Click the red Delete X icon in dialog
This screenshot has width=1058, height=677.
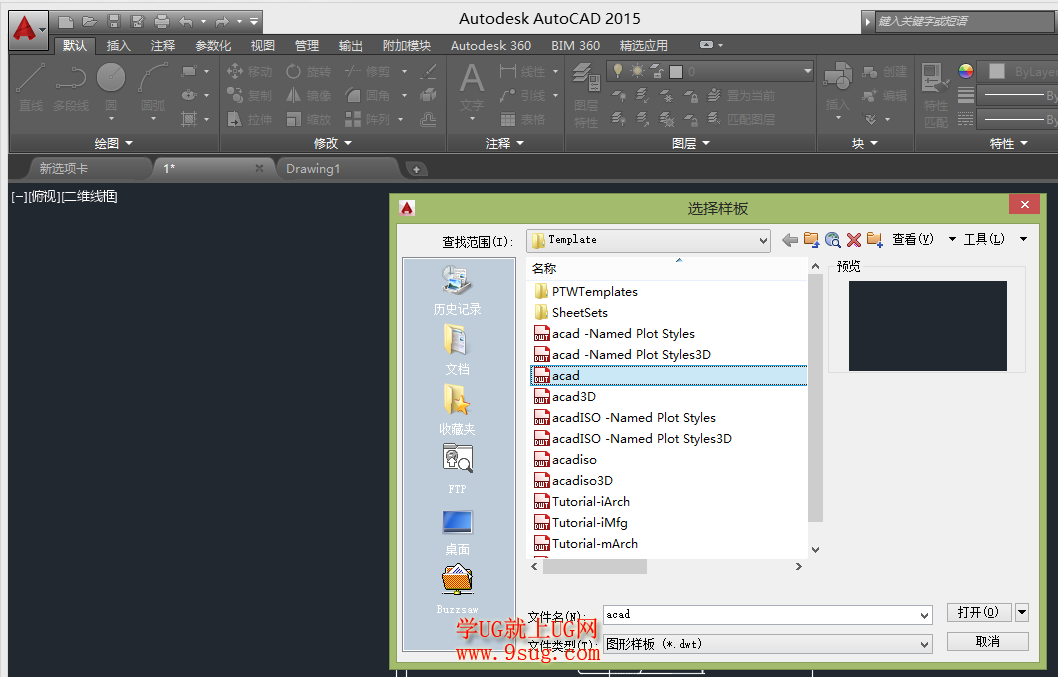(x=854, y=240)
